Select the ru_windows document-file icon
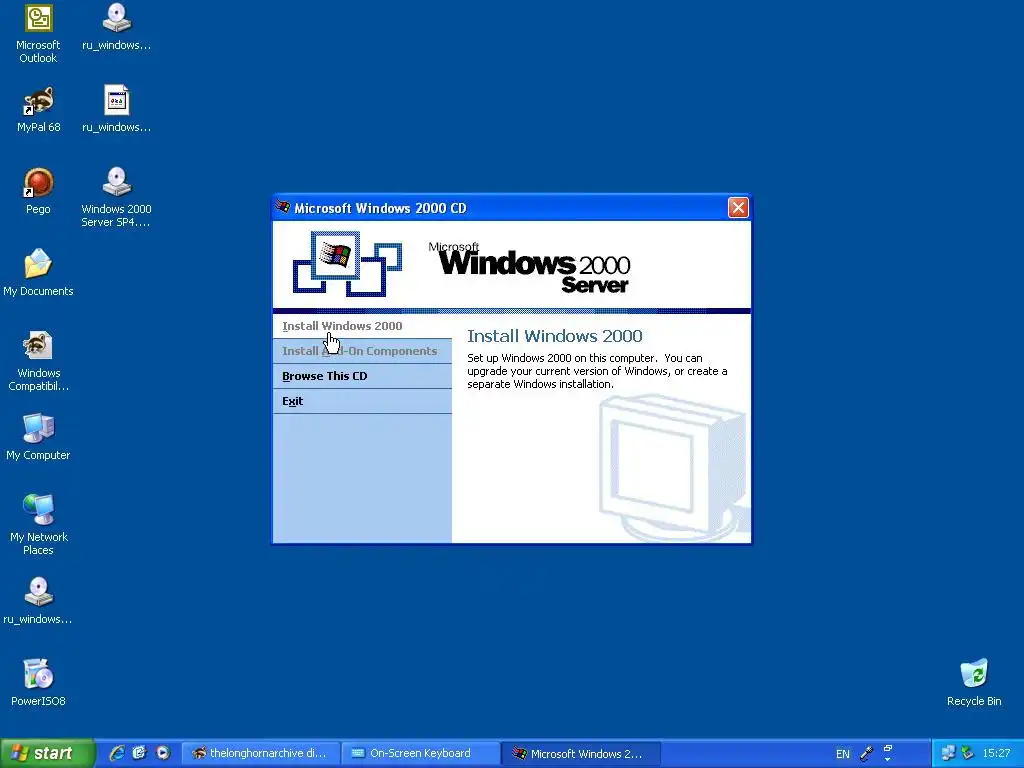The height and width of the screenshot is (768, 1024). click(116, 109)
